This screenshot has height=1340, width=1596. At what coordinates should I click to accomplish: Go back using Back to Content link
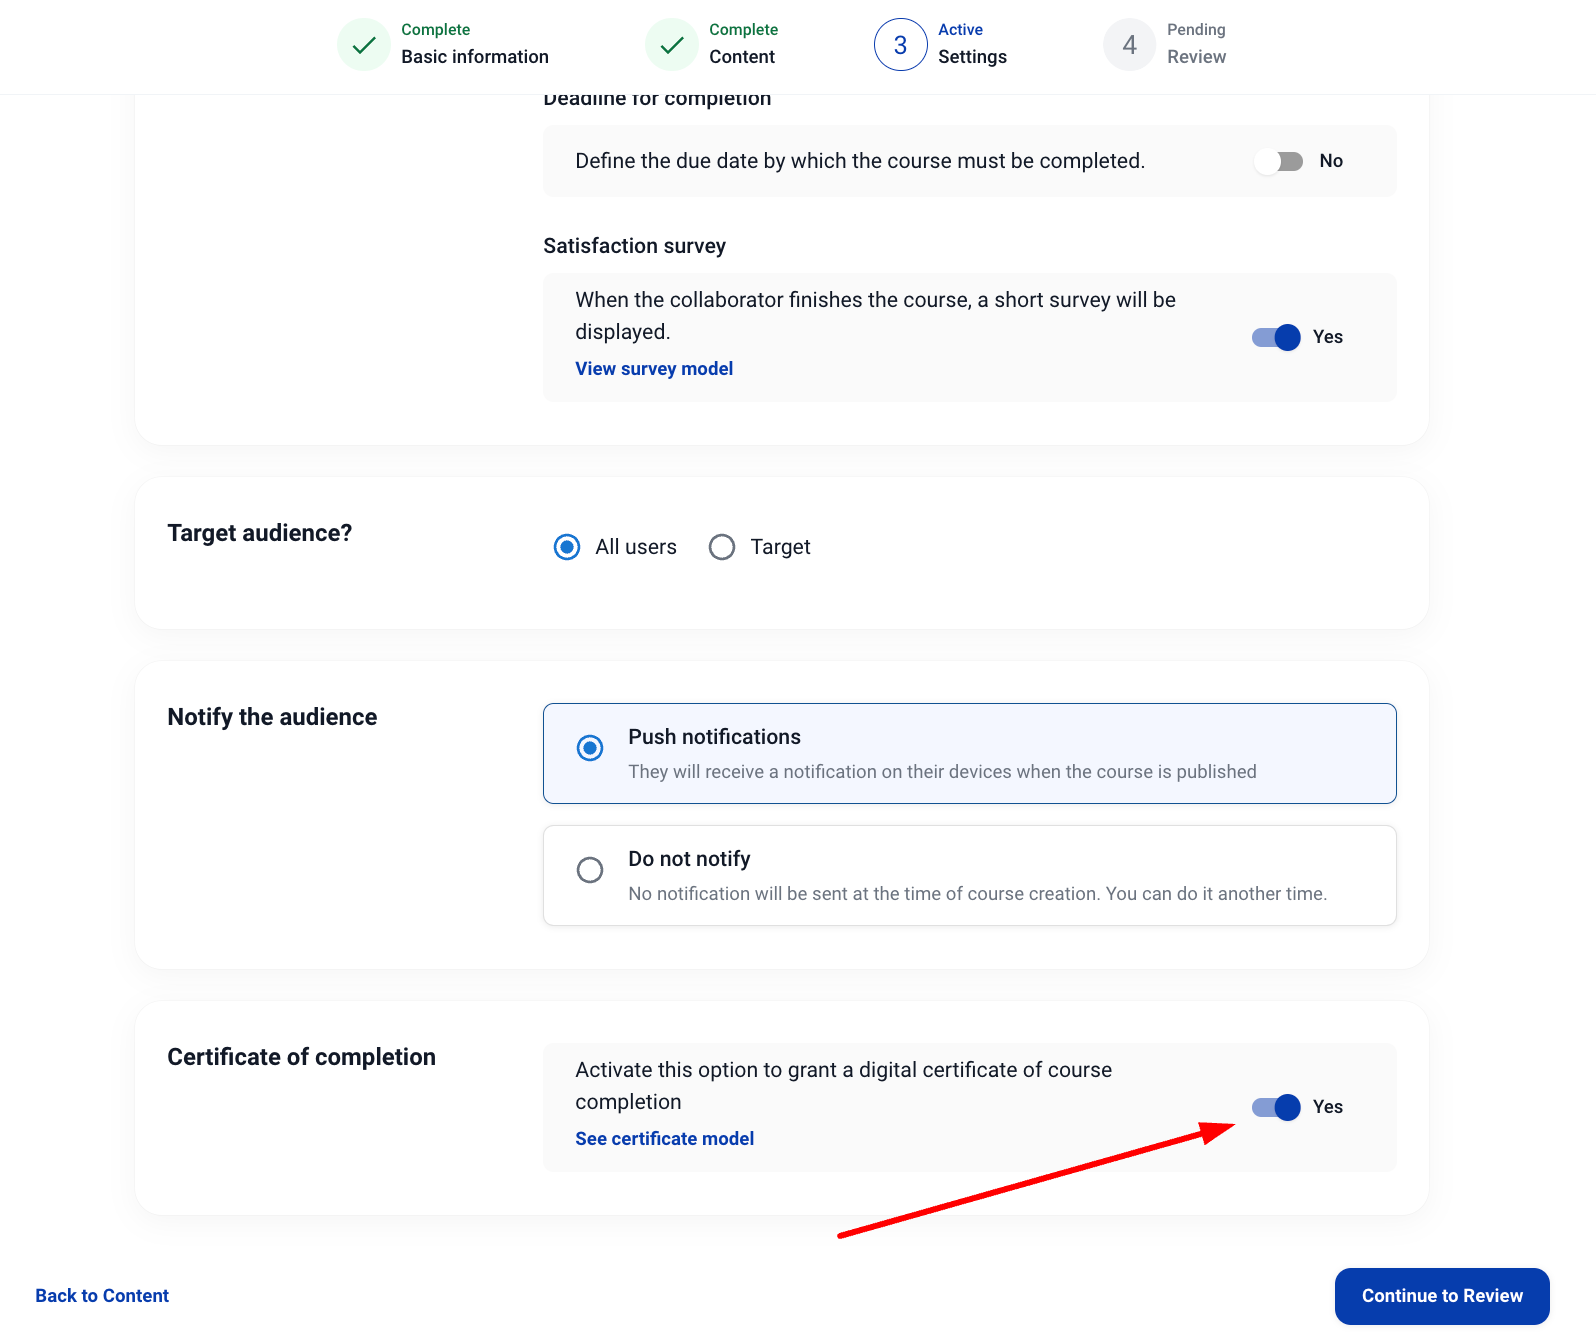coord(102,1296)
